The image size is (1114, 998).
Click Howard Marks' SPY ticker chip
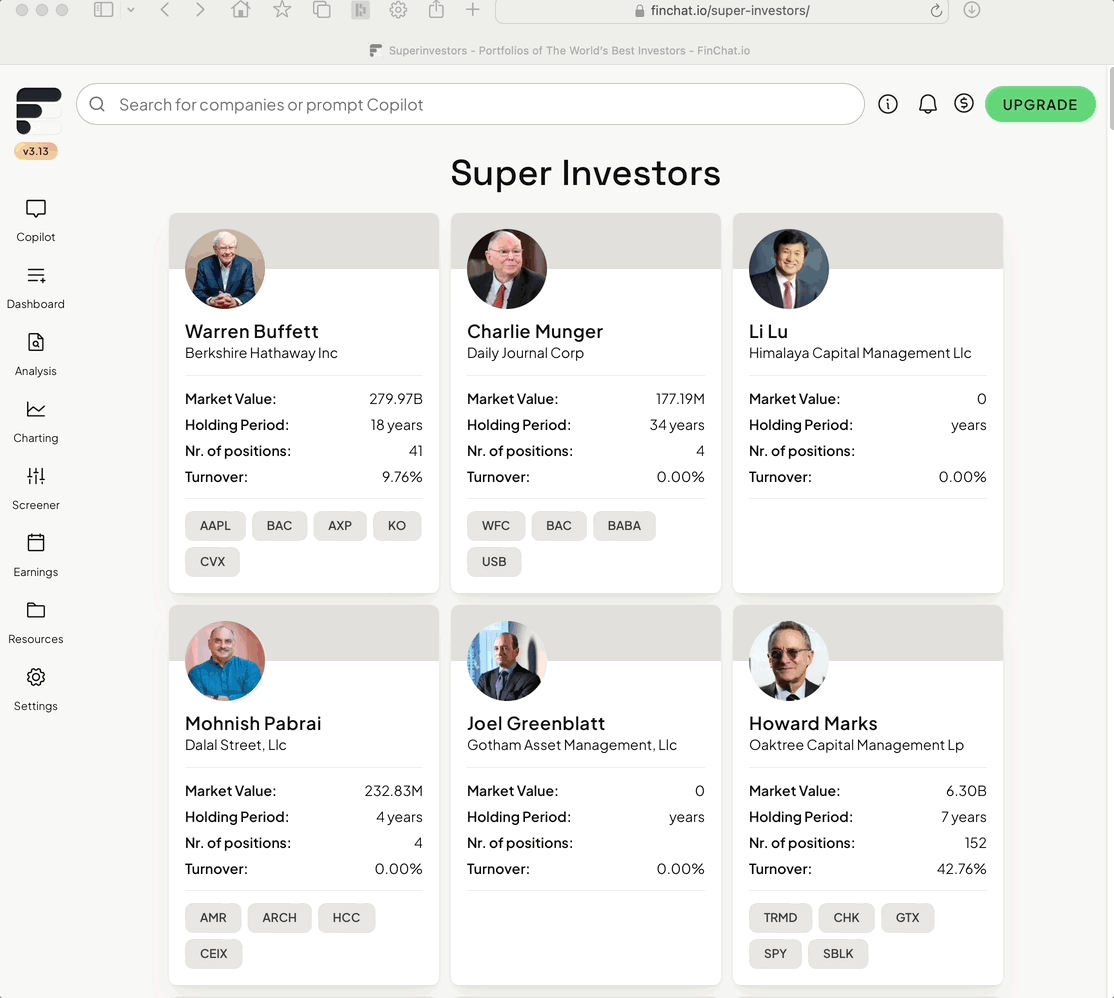click(x=775, y=954)
